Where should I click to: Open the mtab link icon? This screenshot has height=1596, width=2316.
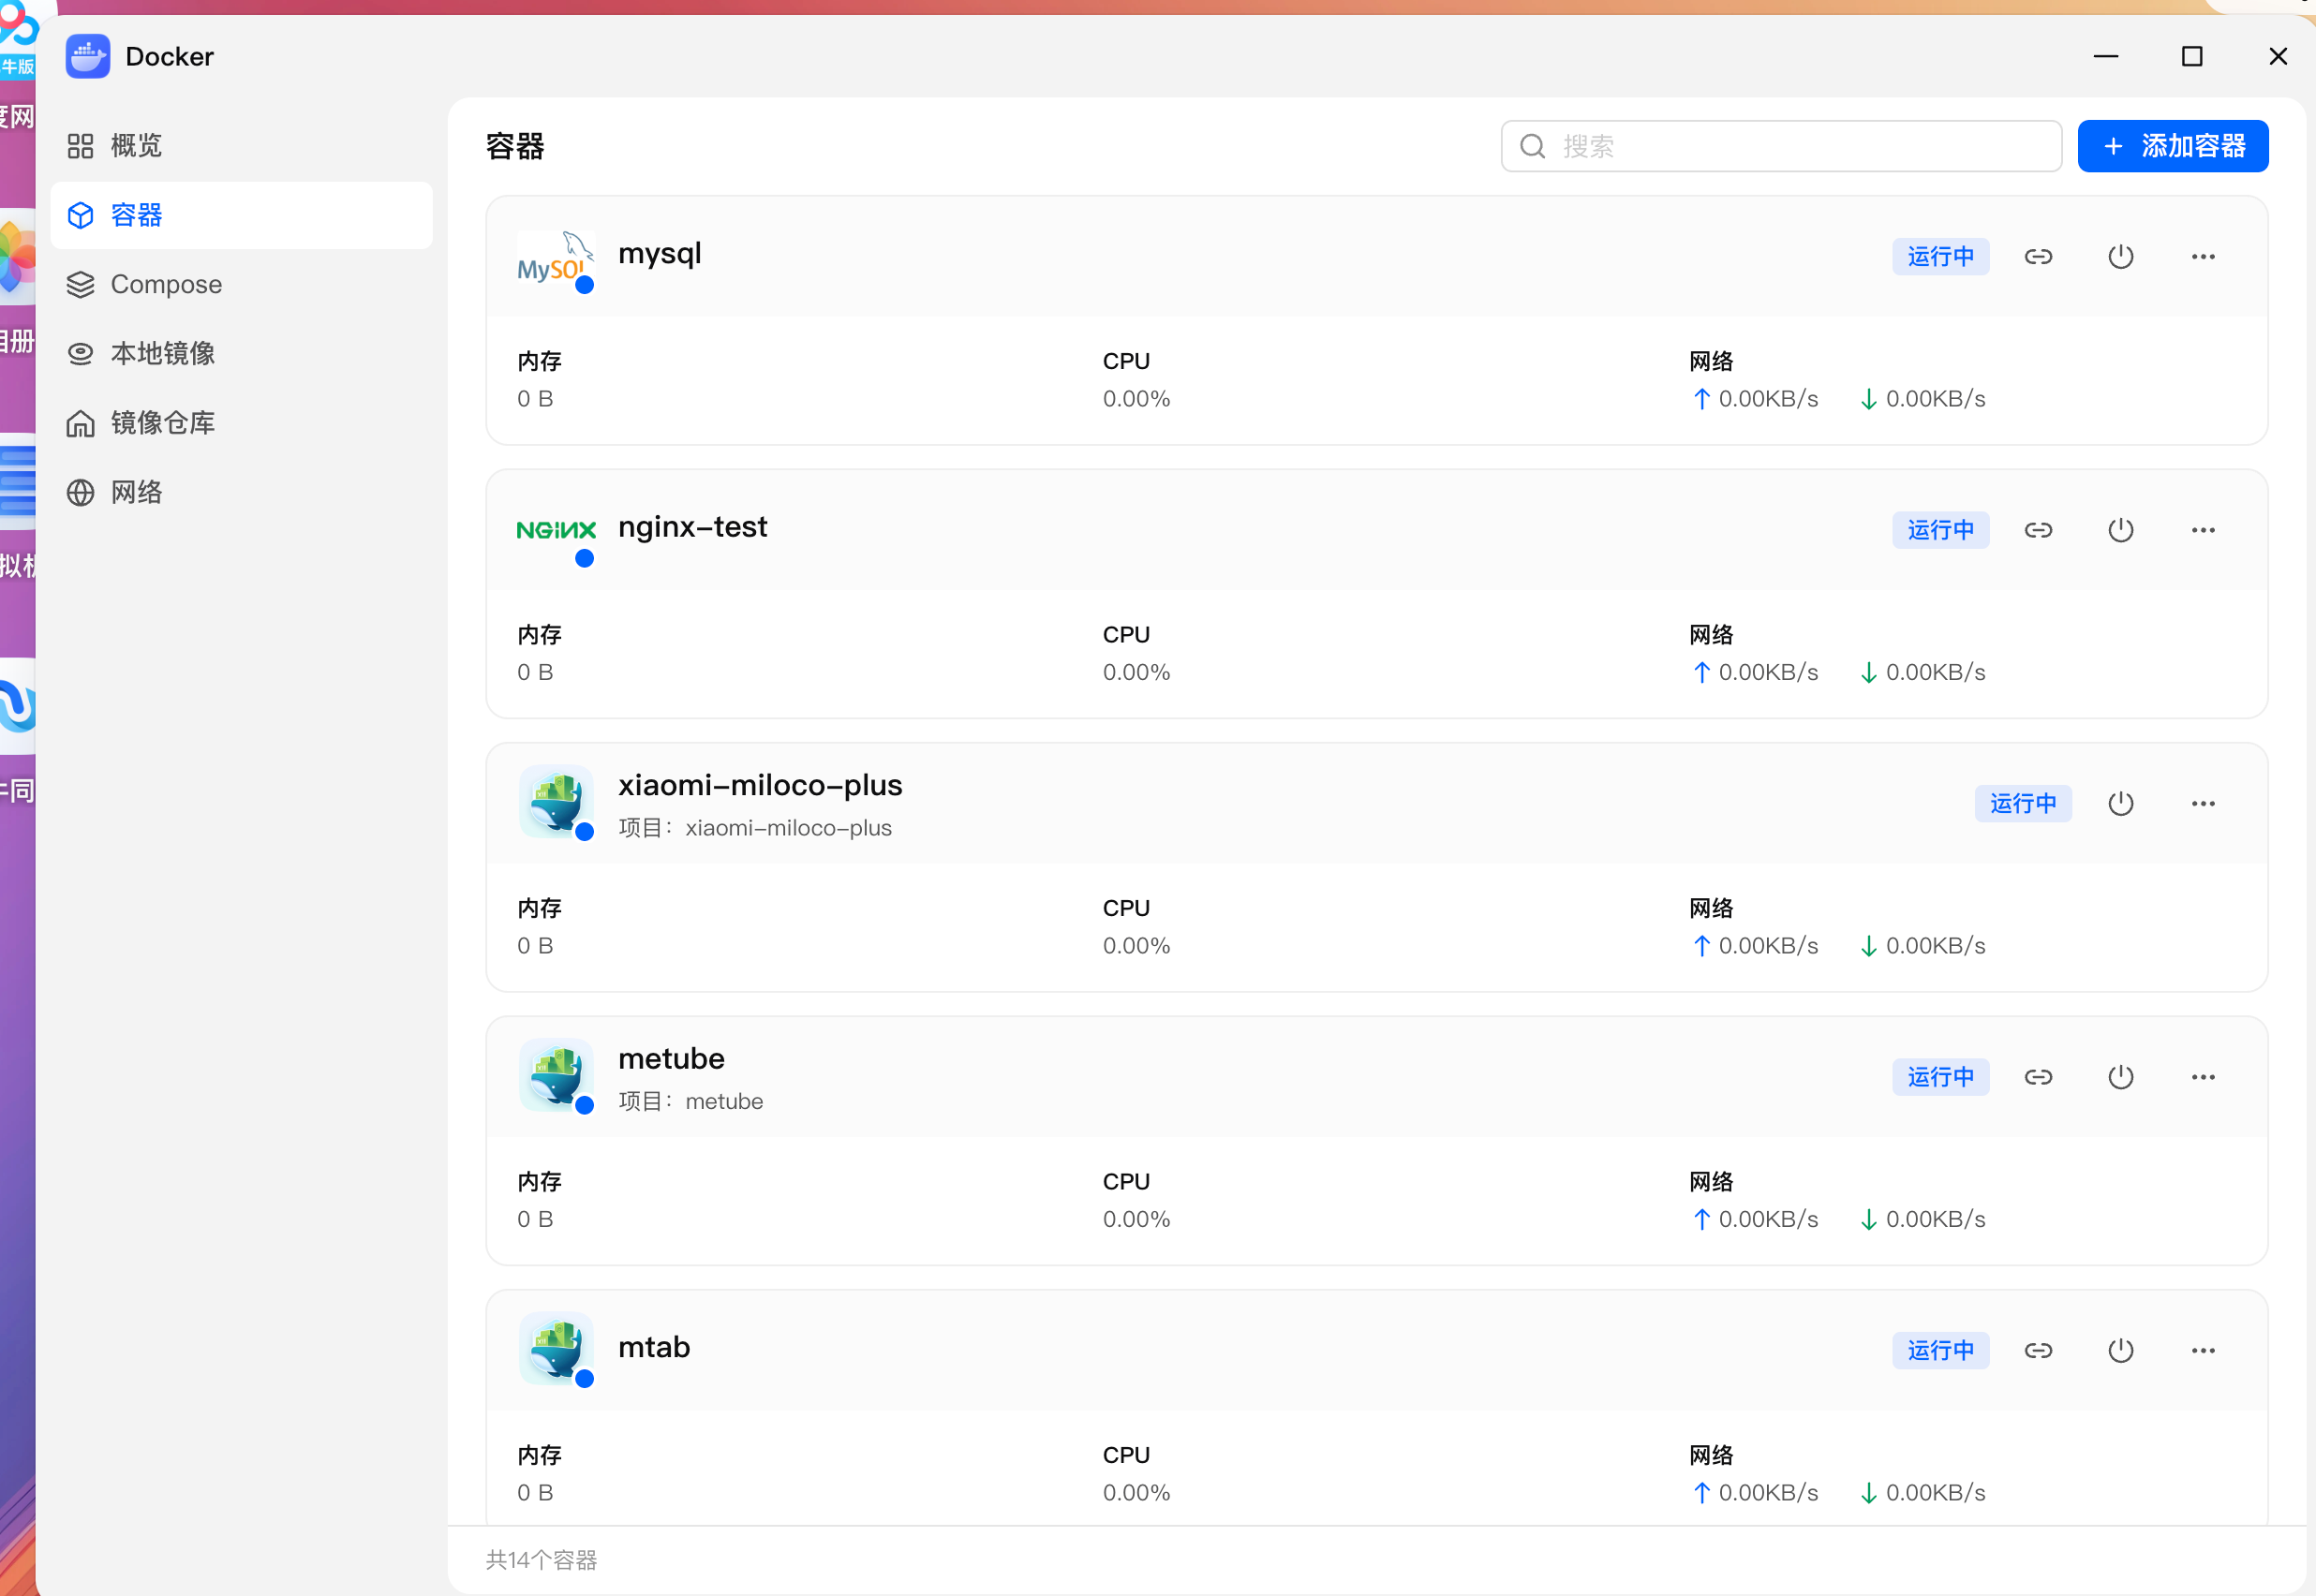coord(2038,1351)
